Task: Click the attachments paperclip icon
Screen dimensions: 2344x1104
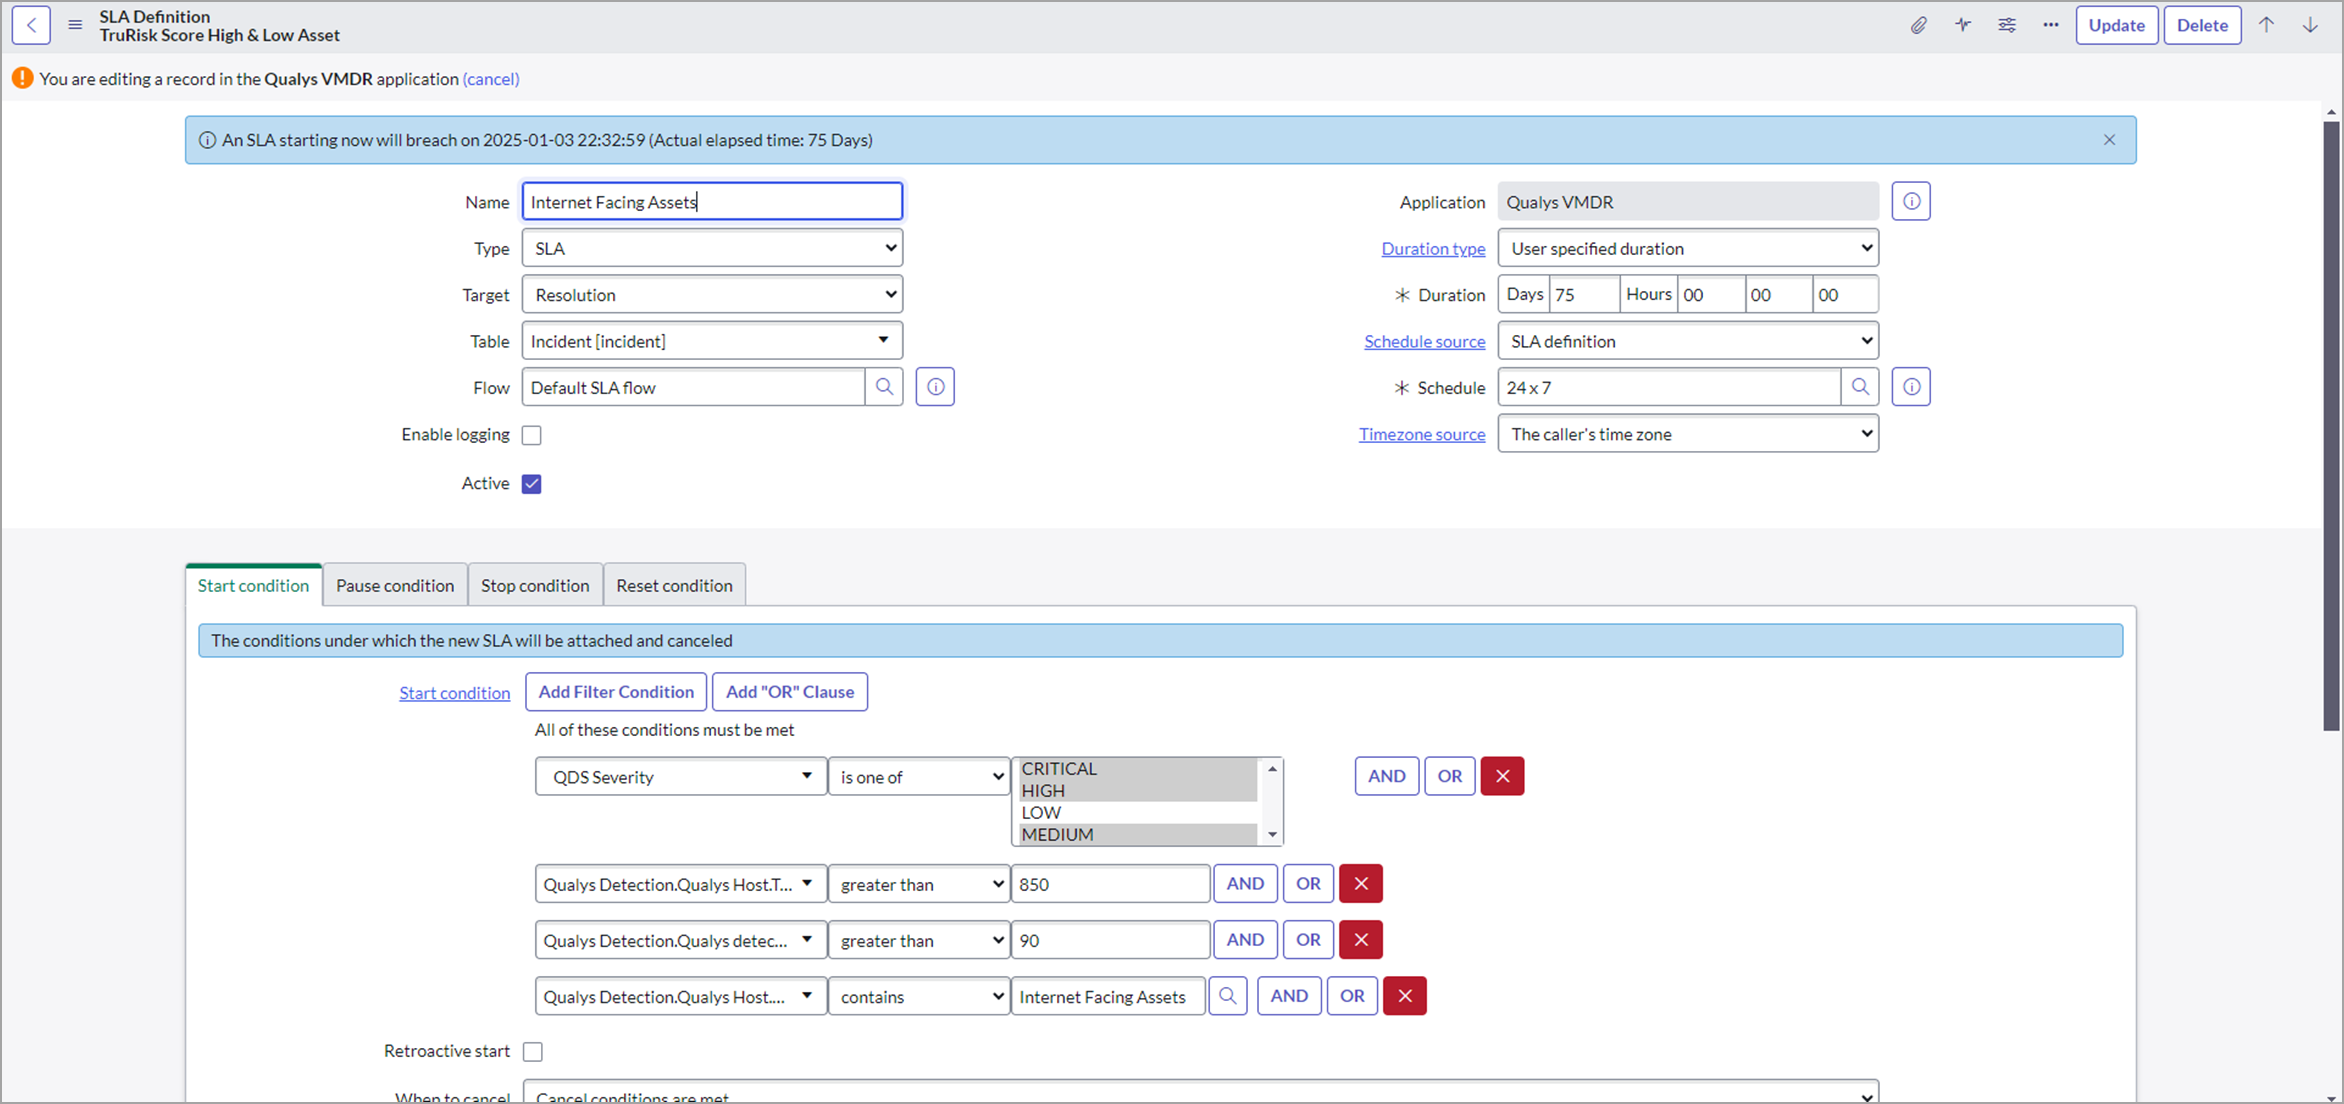Action: [1918, 25]
